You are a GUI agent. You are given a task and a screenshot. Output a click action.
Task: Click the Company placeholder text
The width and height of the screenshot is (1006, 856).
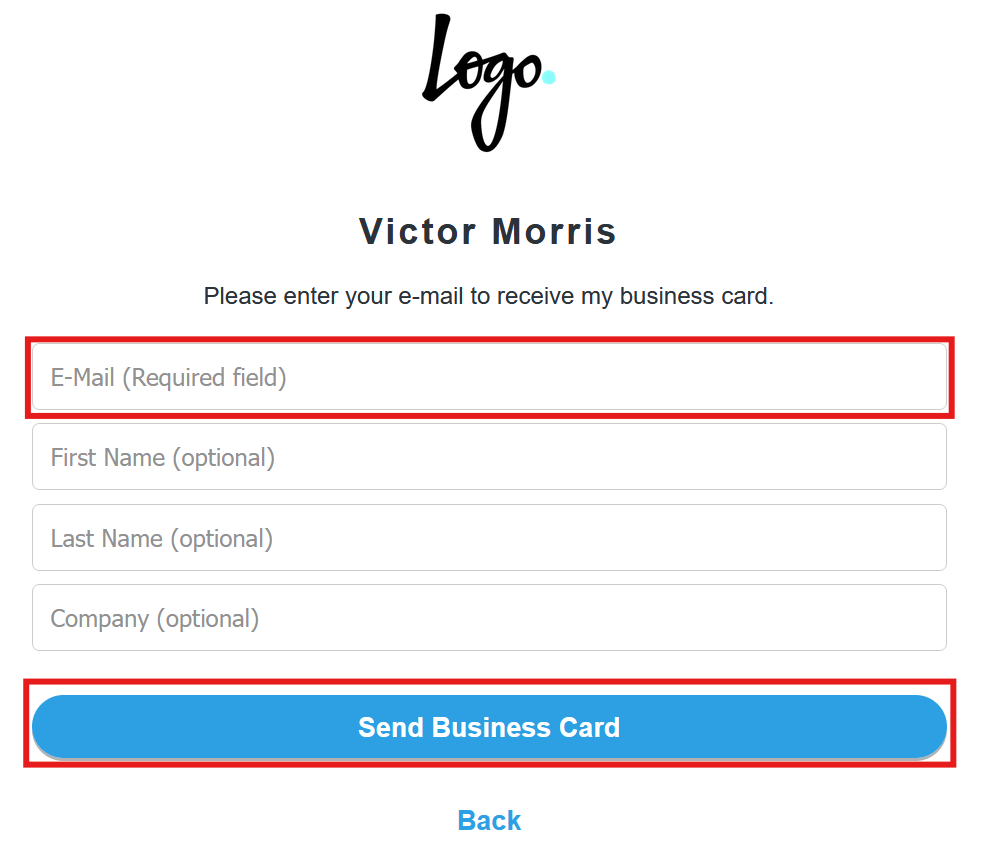[154, 617]
